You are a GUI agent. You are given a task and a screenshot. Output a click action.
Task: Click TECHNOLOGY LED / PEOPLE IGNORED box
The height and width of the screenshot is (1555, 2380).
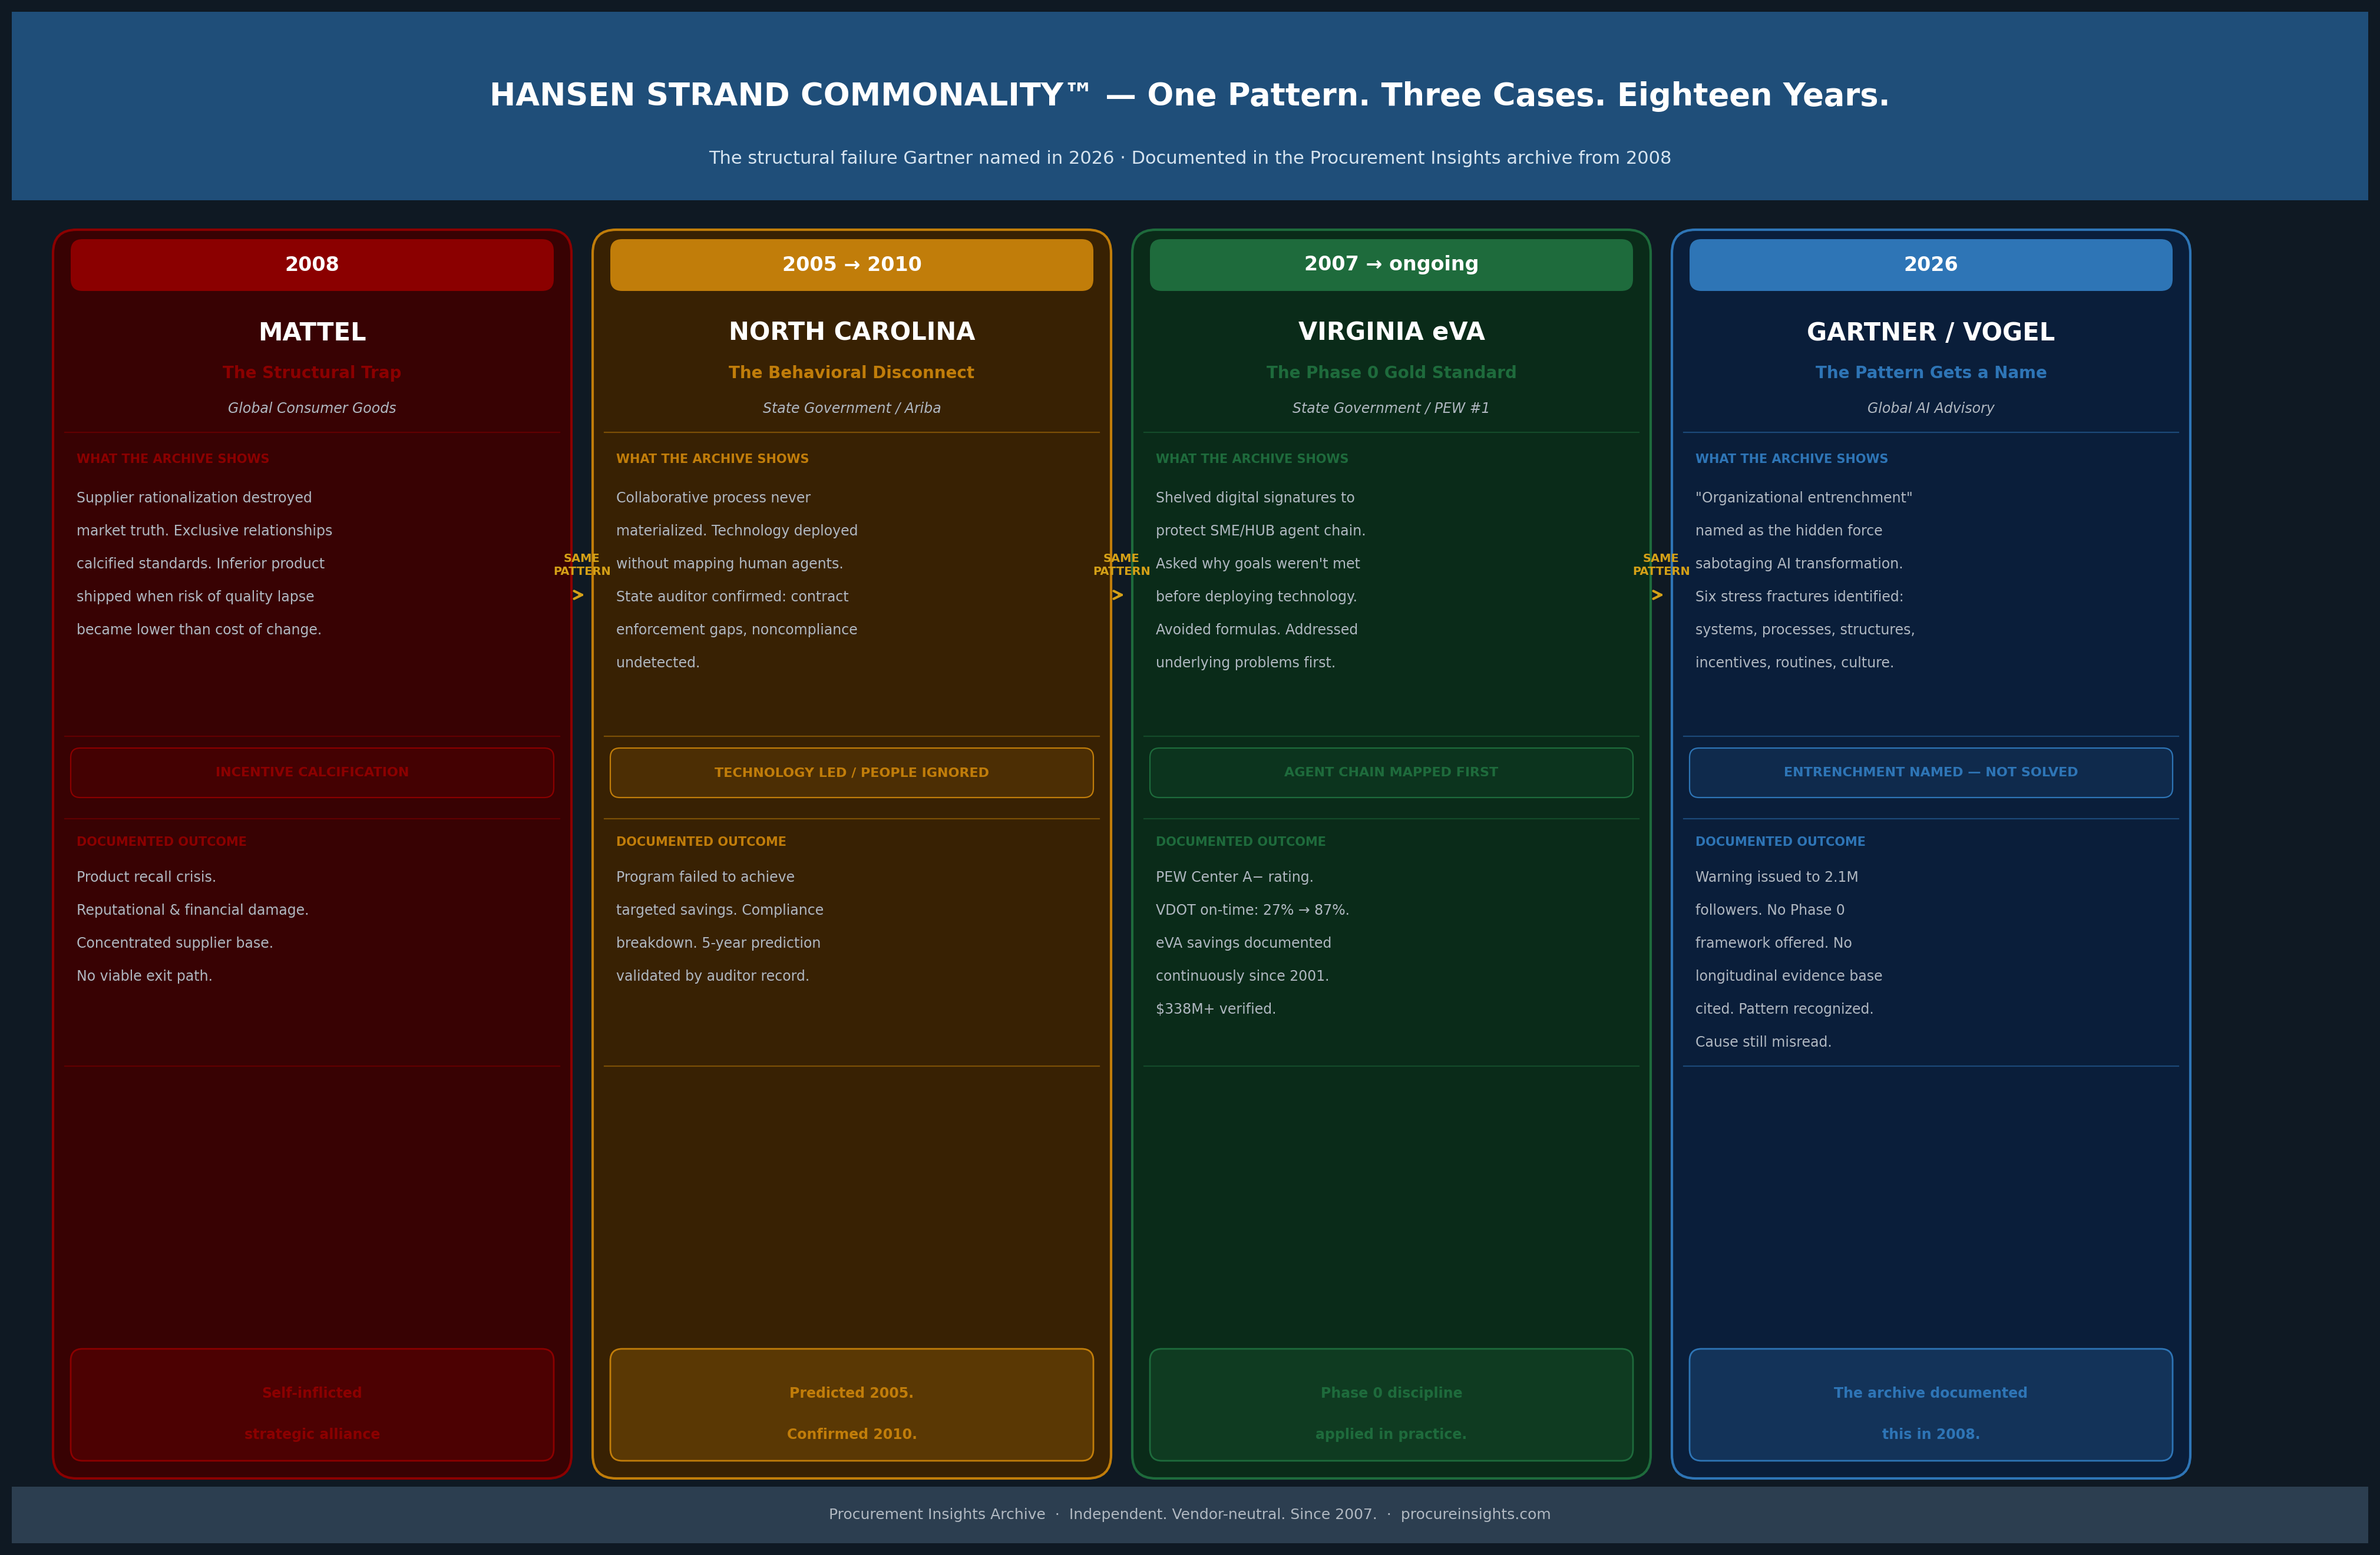(851, 772)
